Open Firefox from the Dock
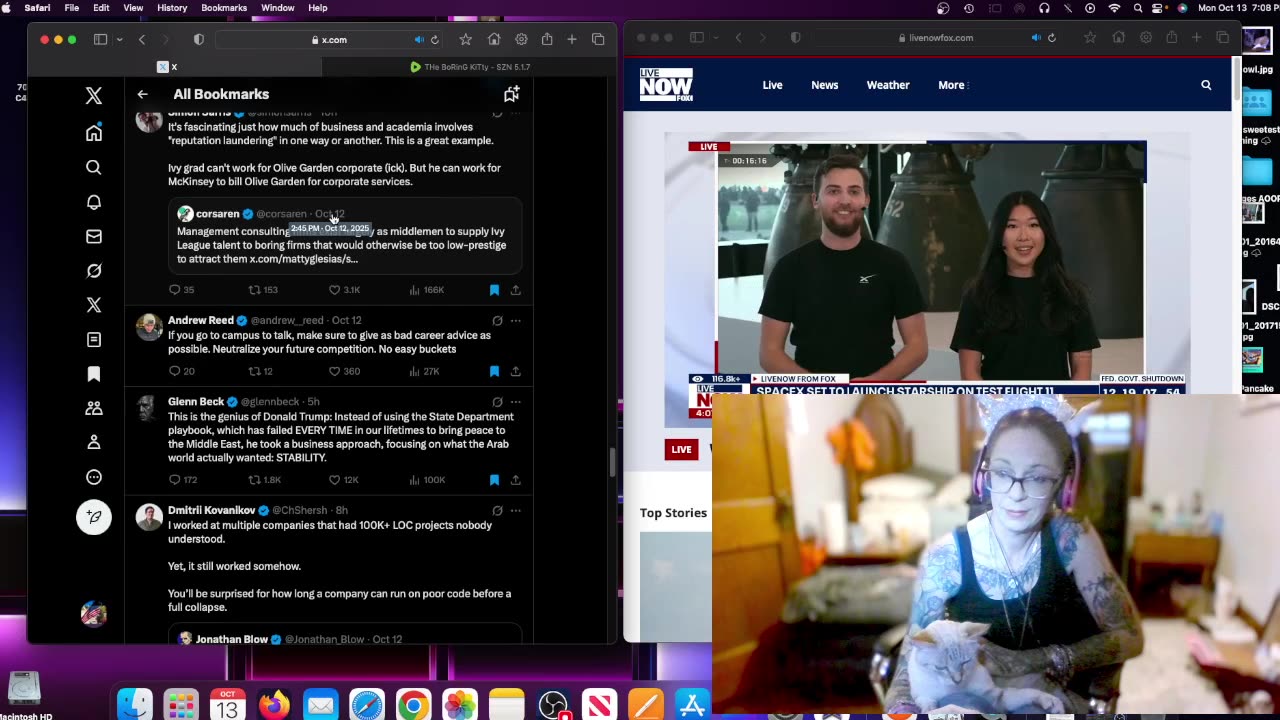1280x720 pixels. [274, 706]
